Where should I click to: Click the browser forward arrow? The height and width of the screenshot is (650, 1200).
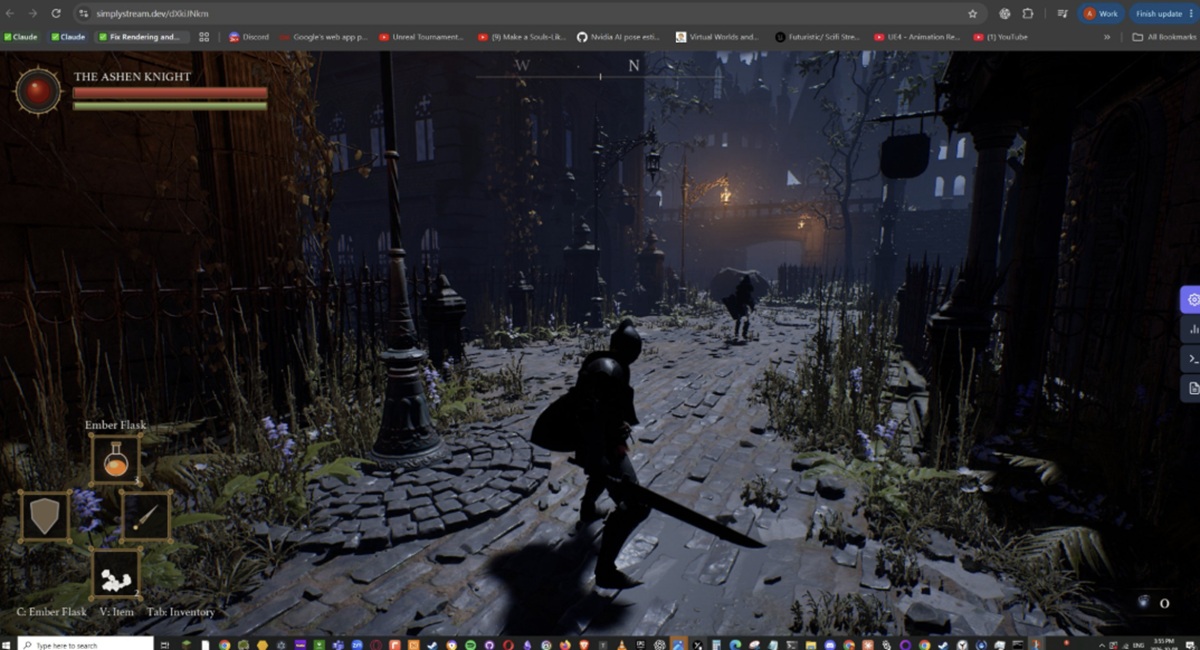point(33,14)
